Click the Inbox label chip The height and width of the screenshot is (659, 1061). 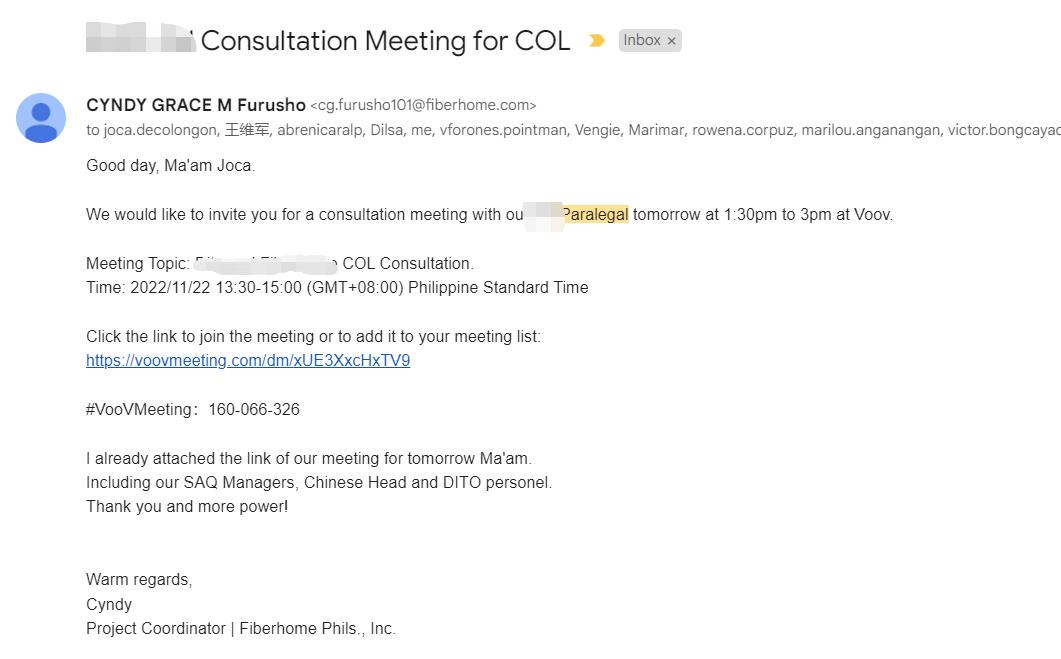[x=641, y=41]
